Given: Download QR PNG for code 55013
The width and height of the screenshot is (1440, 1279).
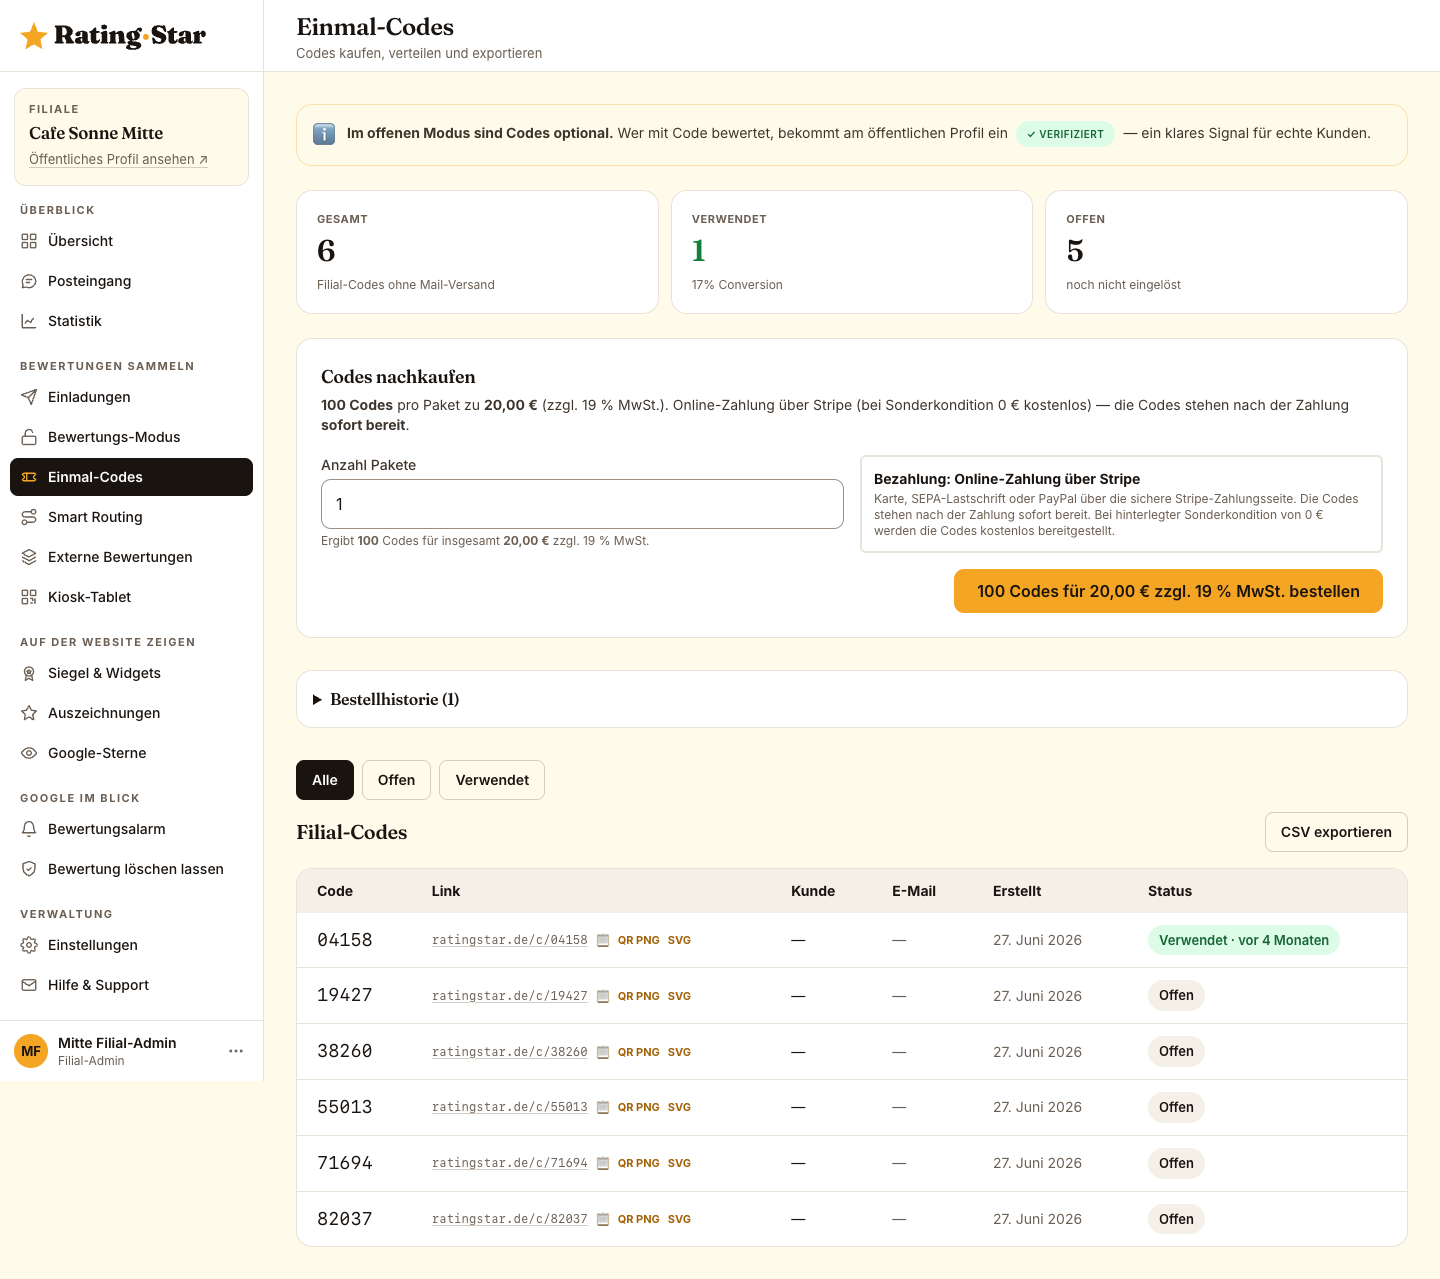Looking at the screenshot, I should click(x=638, y=1107).
